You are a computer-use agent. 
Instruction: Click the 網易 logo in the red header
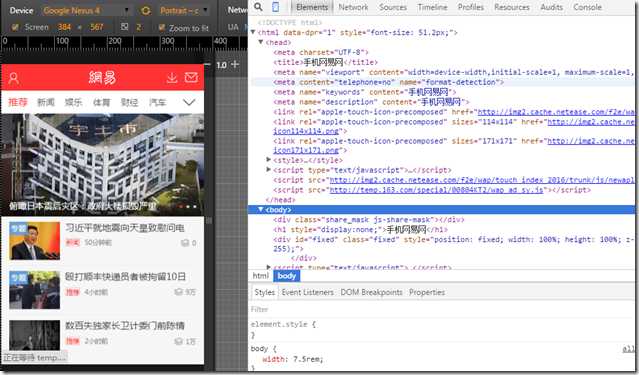(102, 77)
